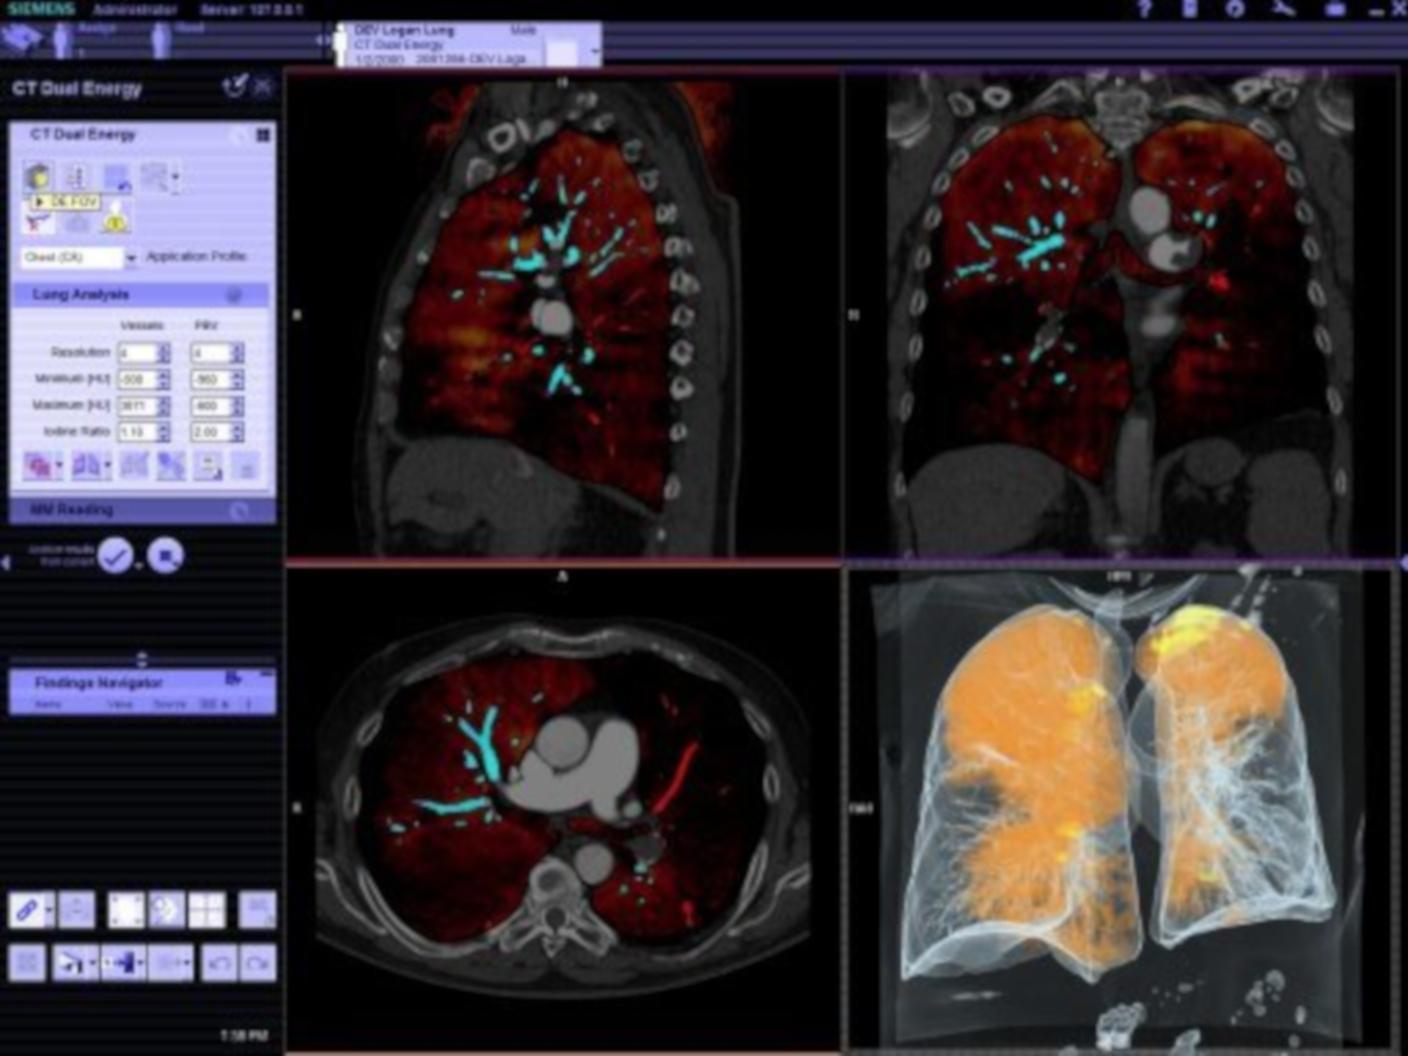Click the warning/info icon in CT Dual Energy panel
Image resolution: width=1408 pixels, height=1056 pixels.
114,220
